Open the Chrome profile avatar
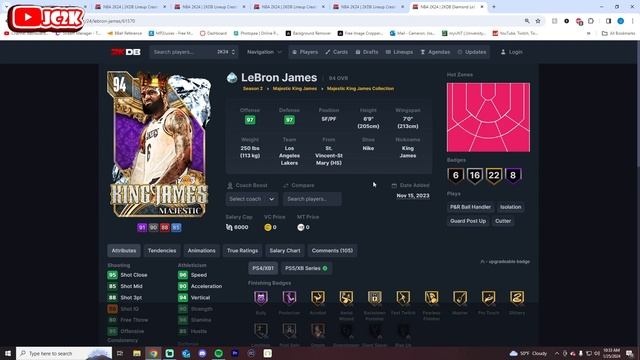 [620, 21]
